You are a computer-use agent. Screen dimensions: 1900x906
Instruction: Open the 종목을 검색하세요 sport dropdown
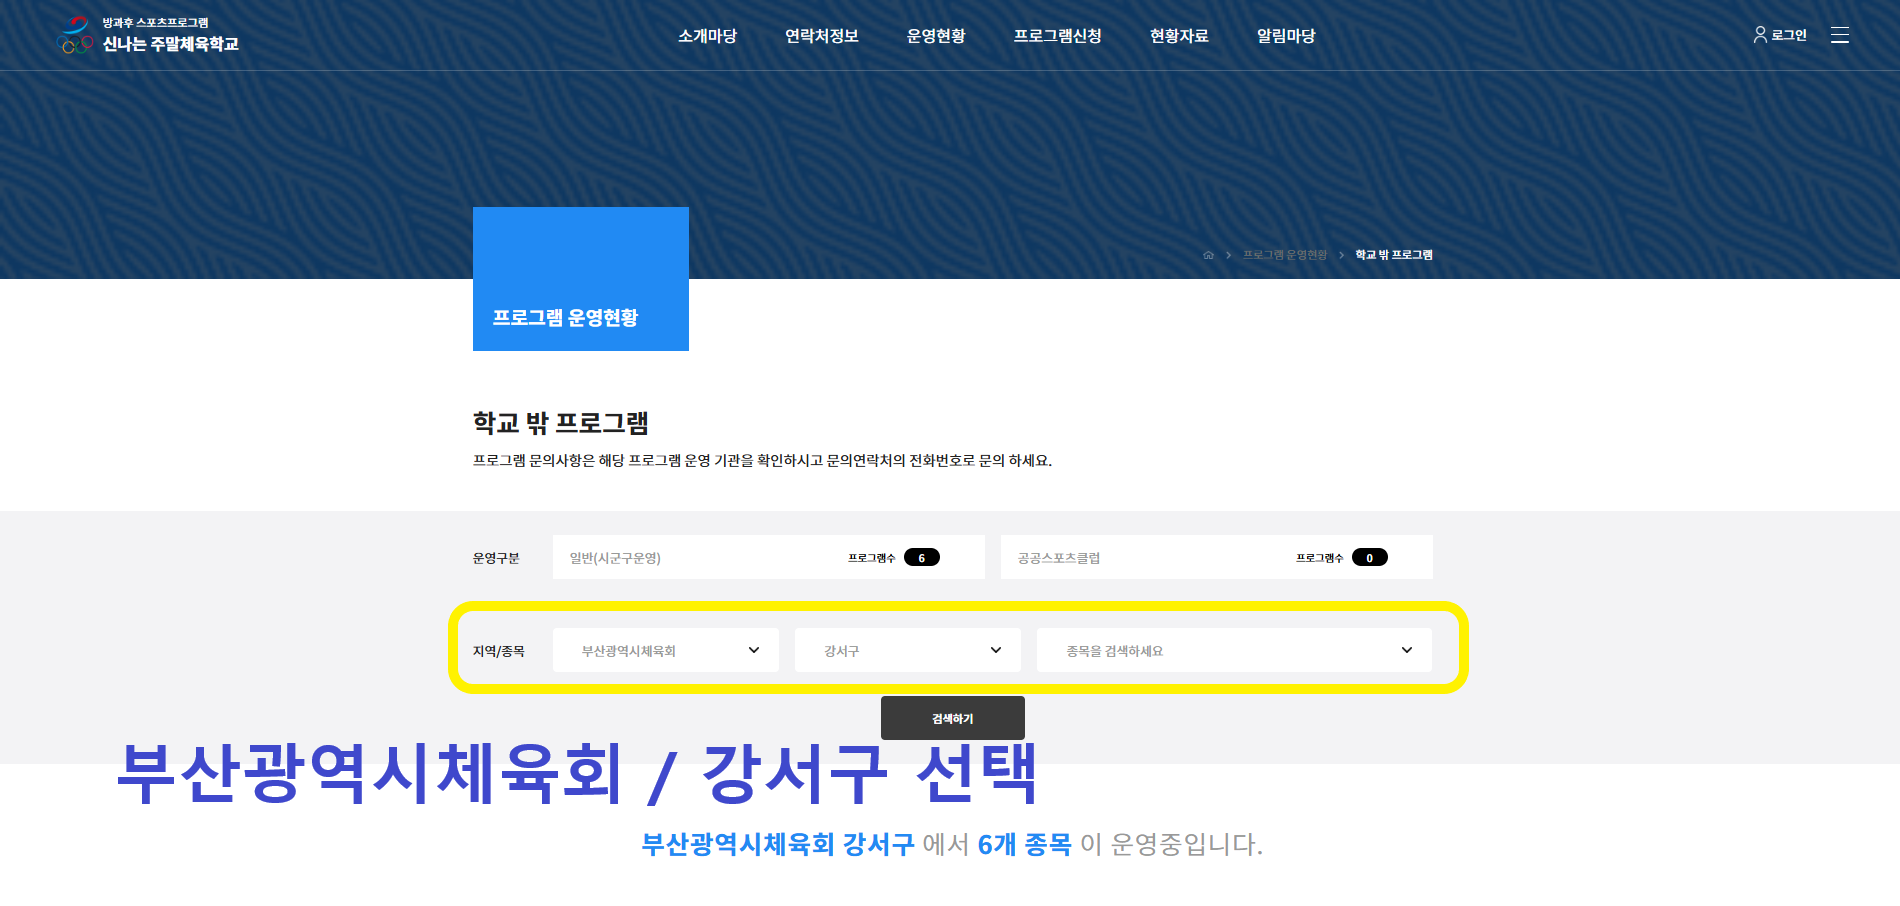point(1234,650)
